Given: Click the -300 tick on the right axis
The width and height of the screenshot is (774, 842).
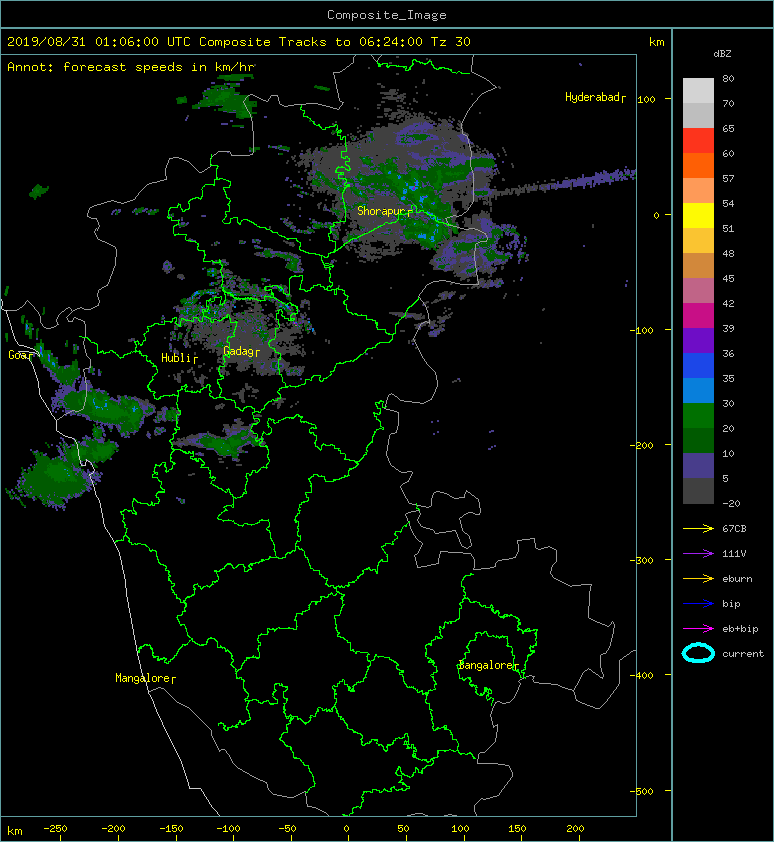Looking at the screenshot, I should (x=641, y=560).
